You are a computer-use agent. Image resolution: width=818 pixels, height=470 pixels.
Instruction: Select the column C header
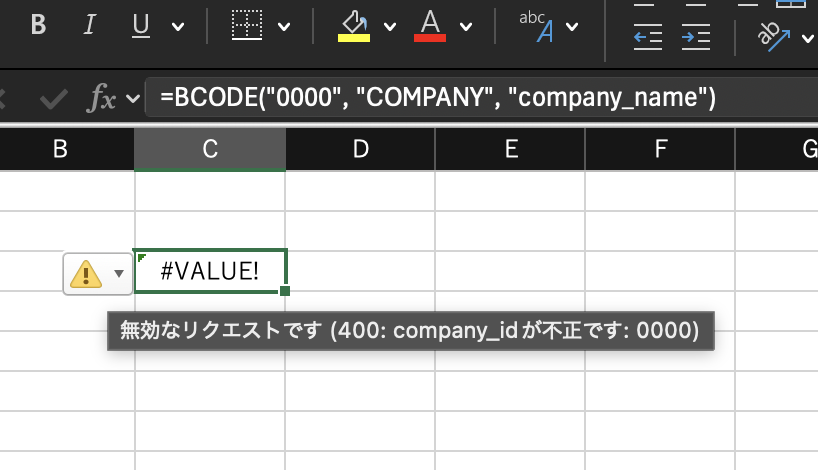[210, 150]
